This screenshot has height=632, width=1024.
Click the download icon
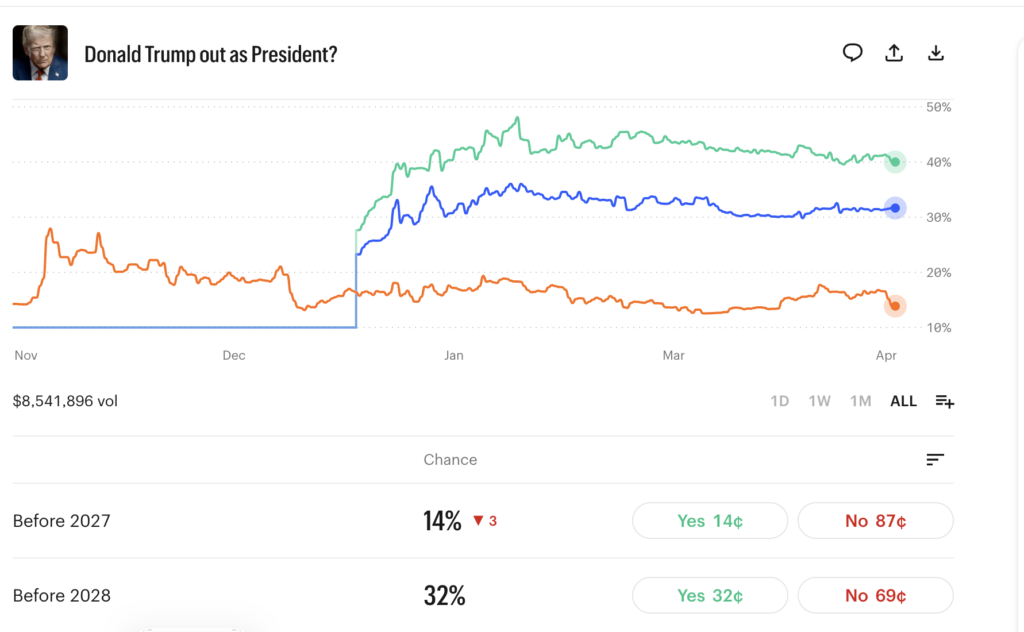tap(936, 53)
